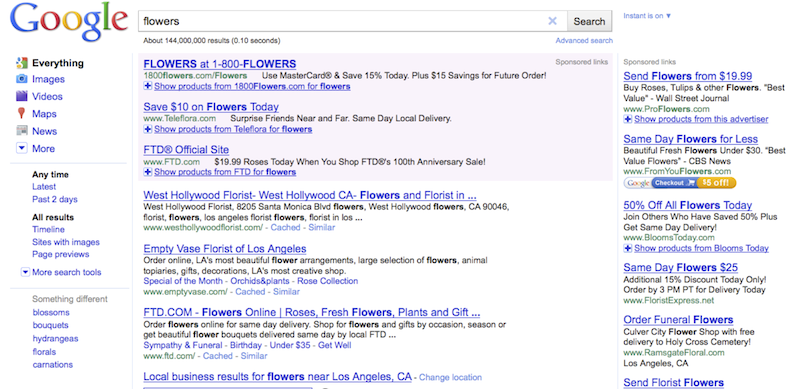
Task: Select the Images search category
Action: [x=48, y=79]
